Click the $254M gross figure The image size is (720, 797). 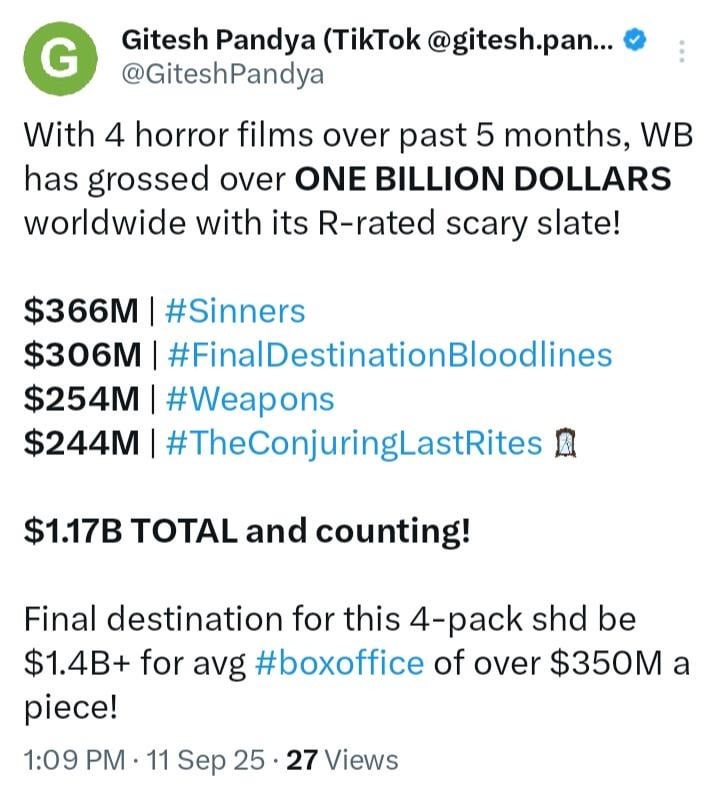[82, 399]
